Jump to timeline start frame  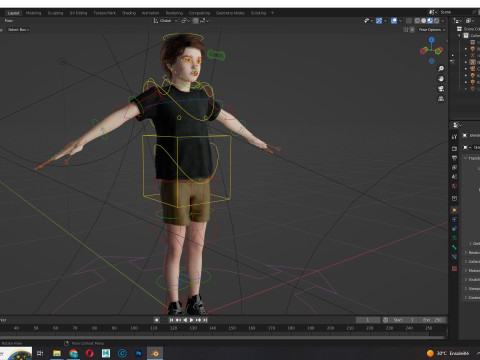(x=171, y=320)
